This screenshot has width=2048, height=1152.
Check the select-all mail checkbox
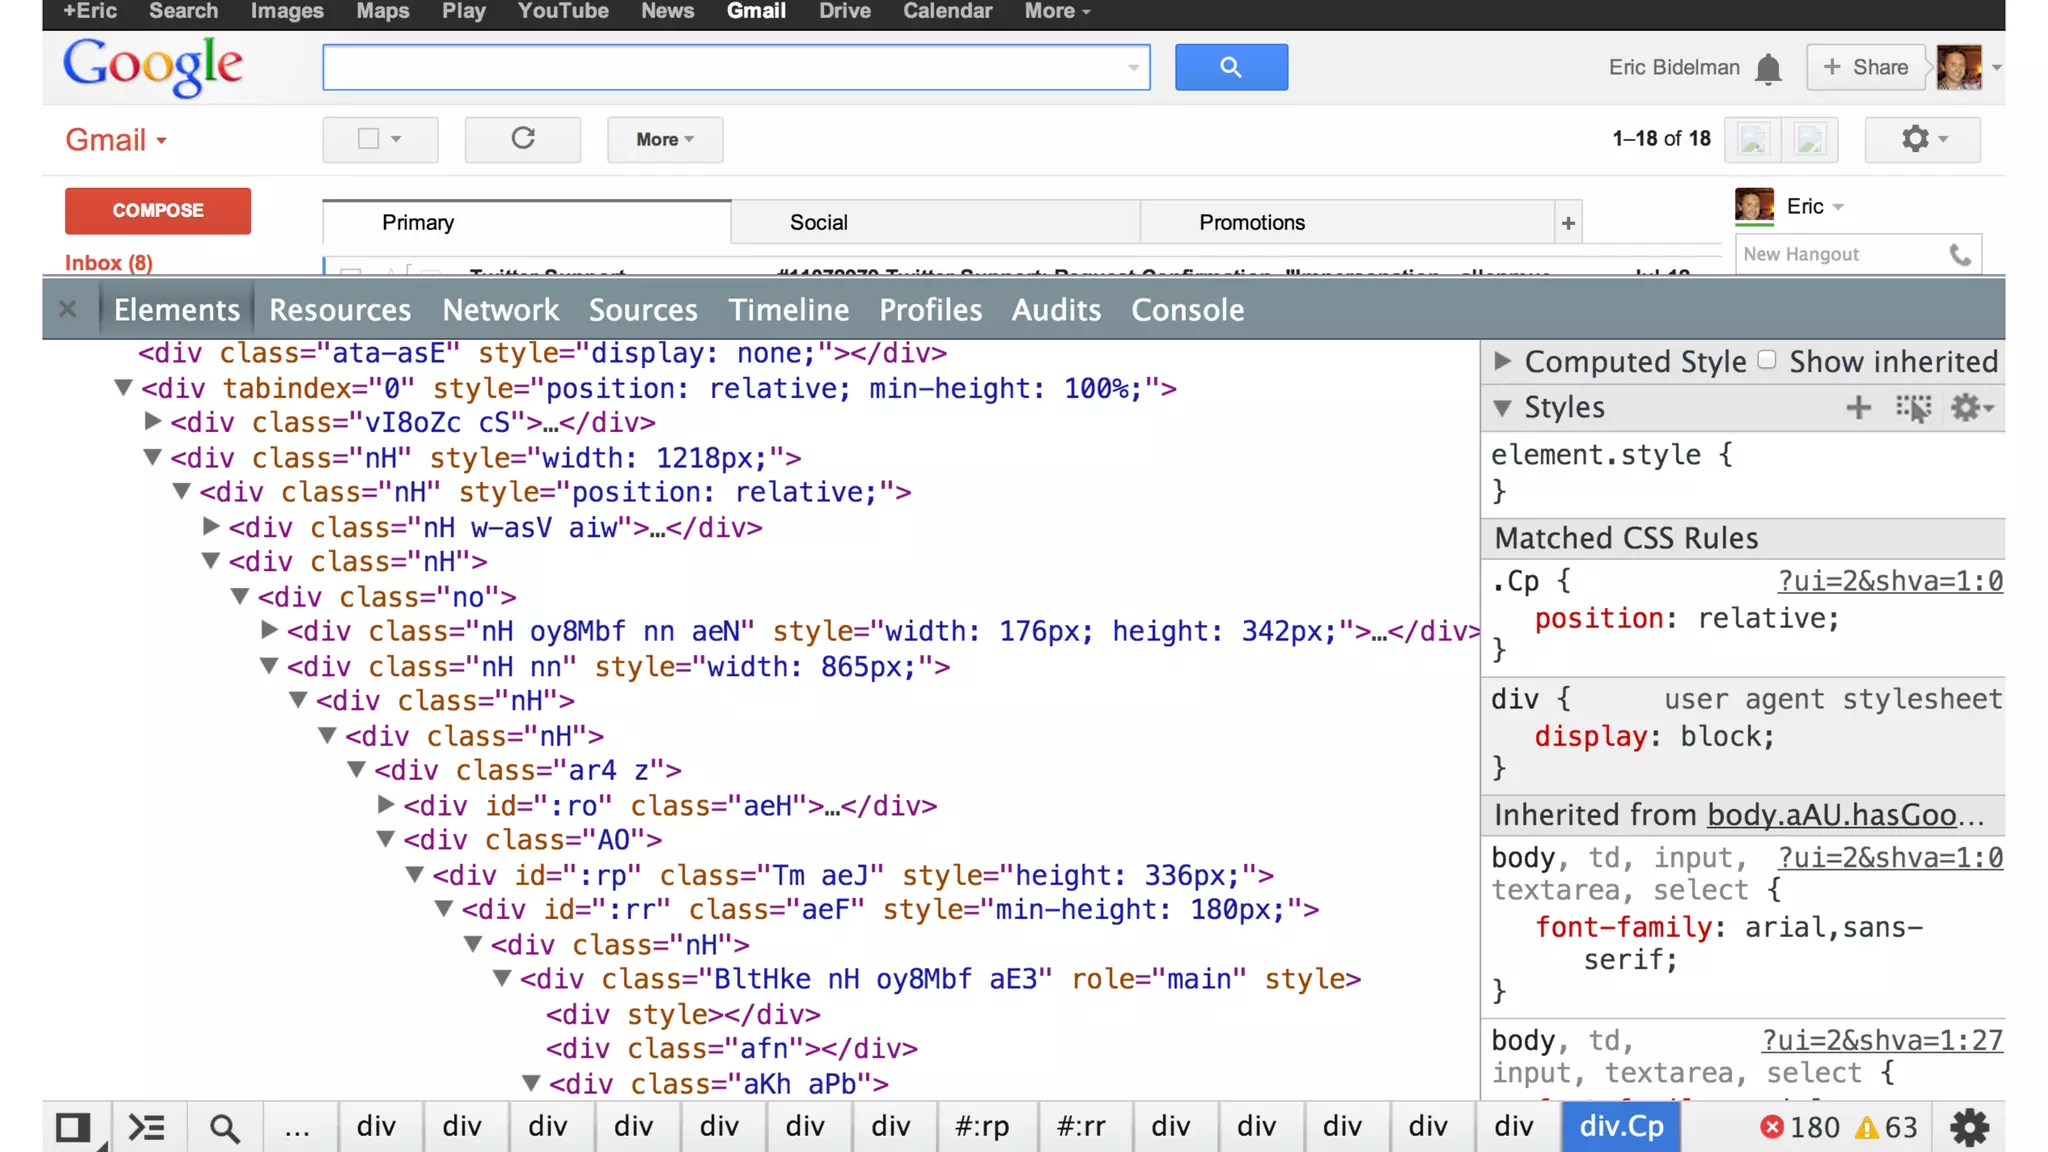[x=368, y=139]
